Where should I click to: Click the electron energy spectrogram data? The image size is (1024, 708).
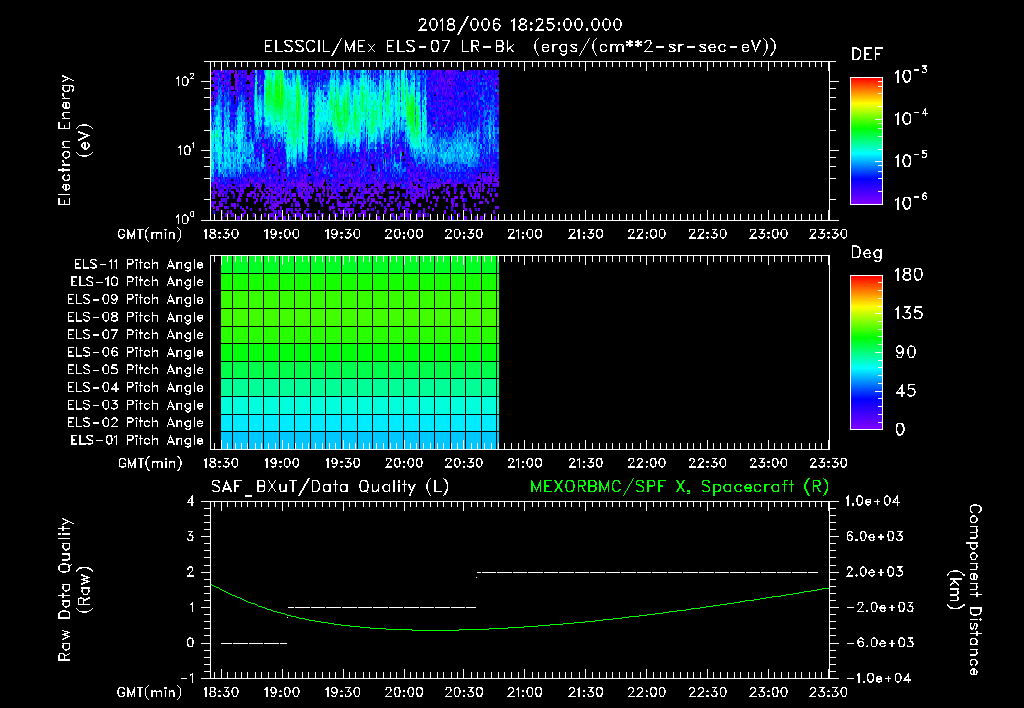[355, 144]
